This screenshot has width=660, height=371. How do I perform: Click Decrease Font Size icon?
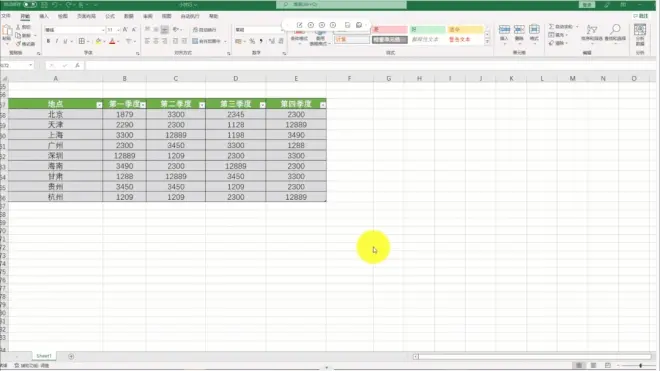point(134,29)
